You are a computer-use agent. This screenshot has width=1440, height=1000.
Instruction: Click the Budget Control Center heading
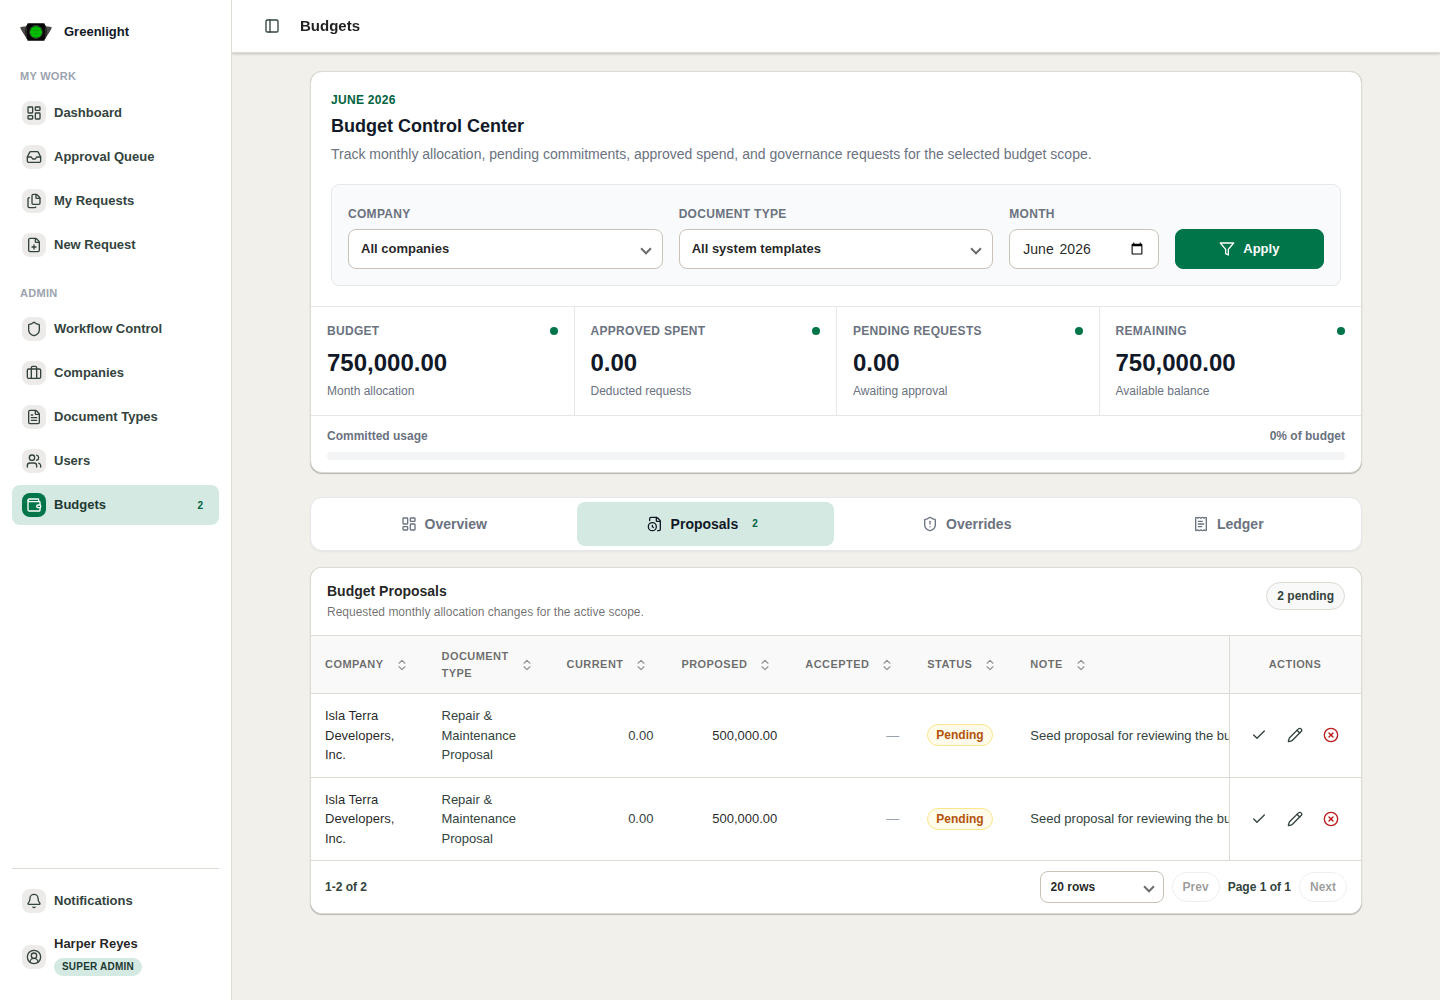click(x=427, y=126)
